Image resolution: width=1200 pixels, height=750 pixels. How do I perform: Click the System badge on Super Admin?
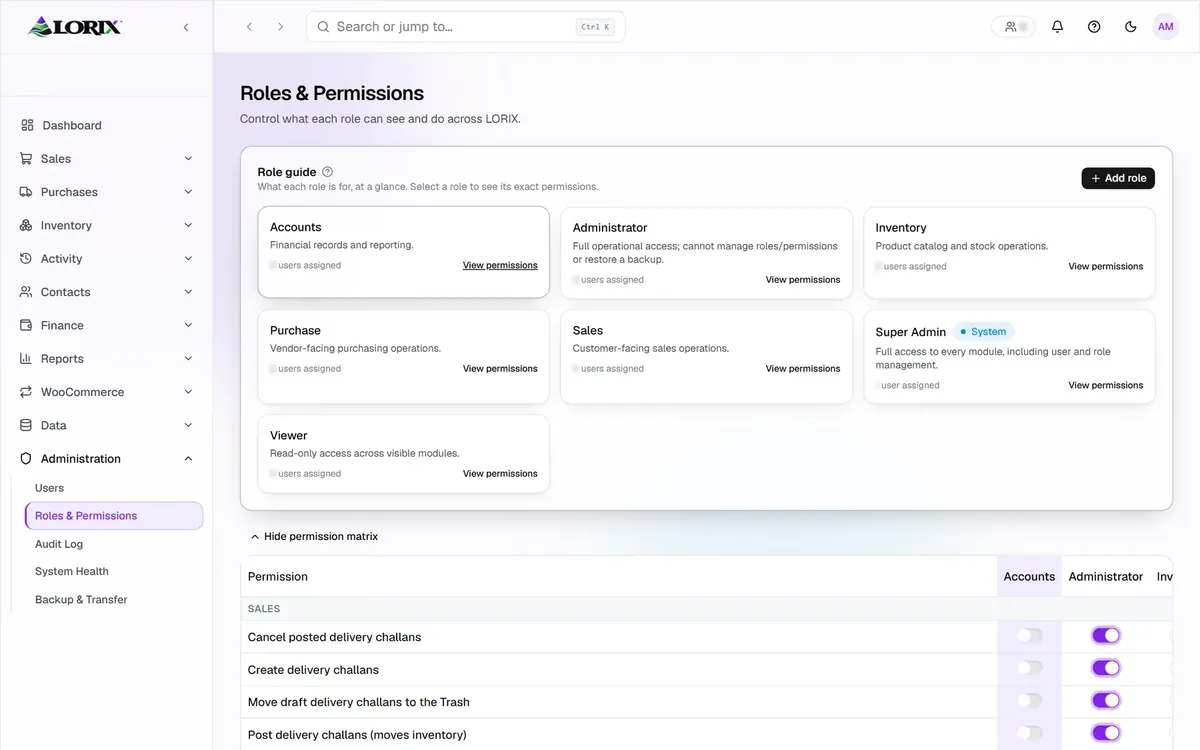click(983, 331)
